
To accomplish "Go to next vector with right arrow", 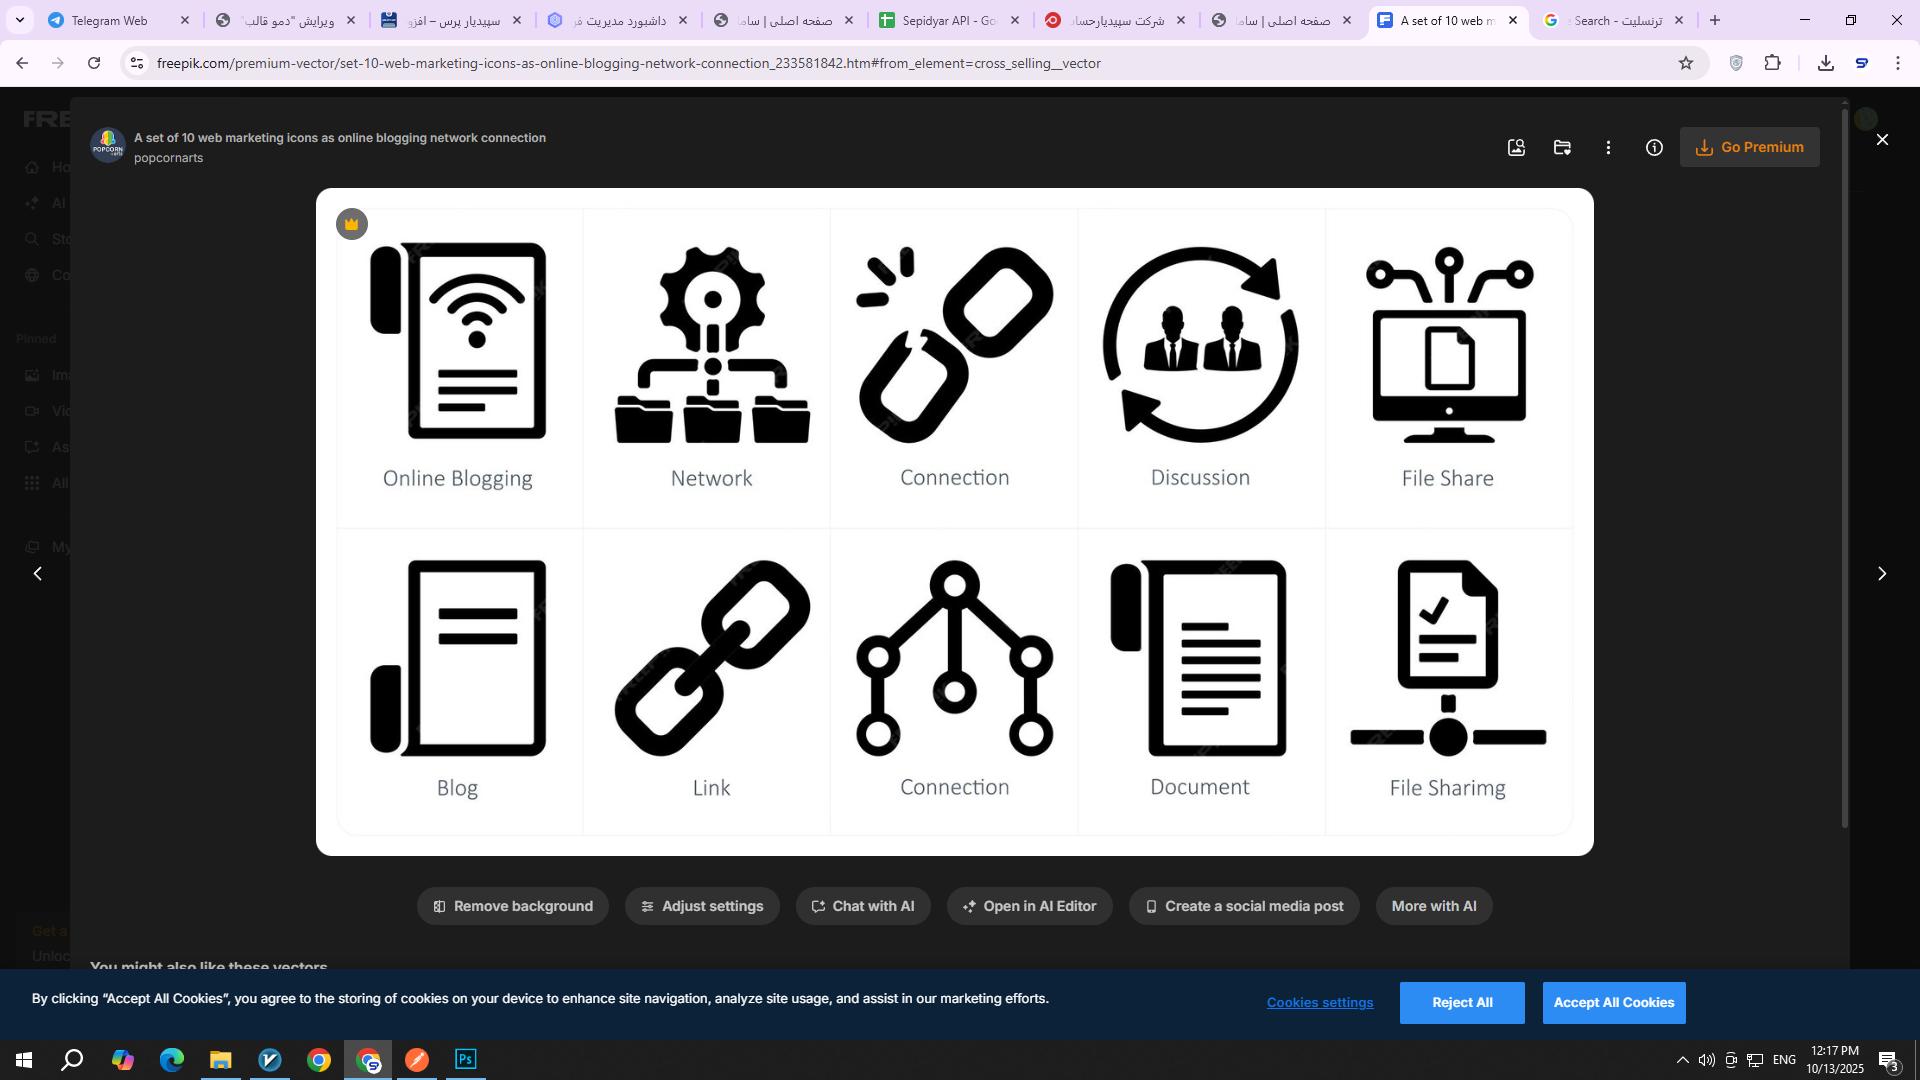I will point(1882,574).
